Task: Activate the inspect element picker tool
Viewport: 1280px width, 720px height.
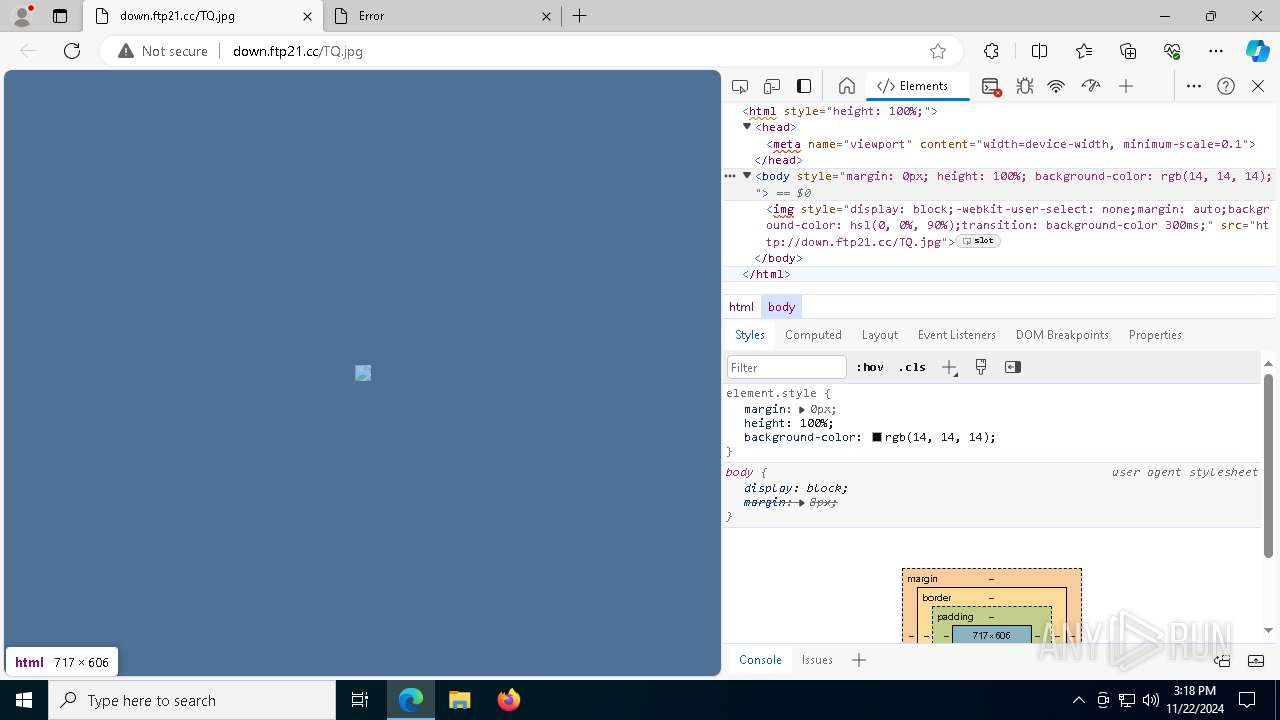Action: (740, 86)
